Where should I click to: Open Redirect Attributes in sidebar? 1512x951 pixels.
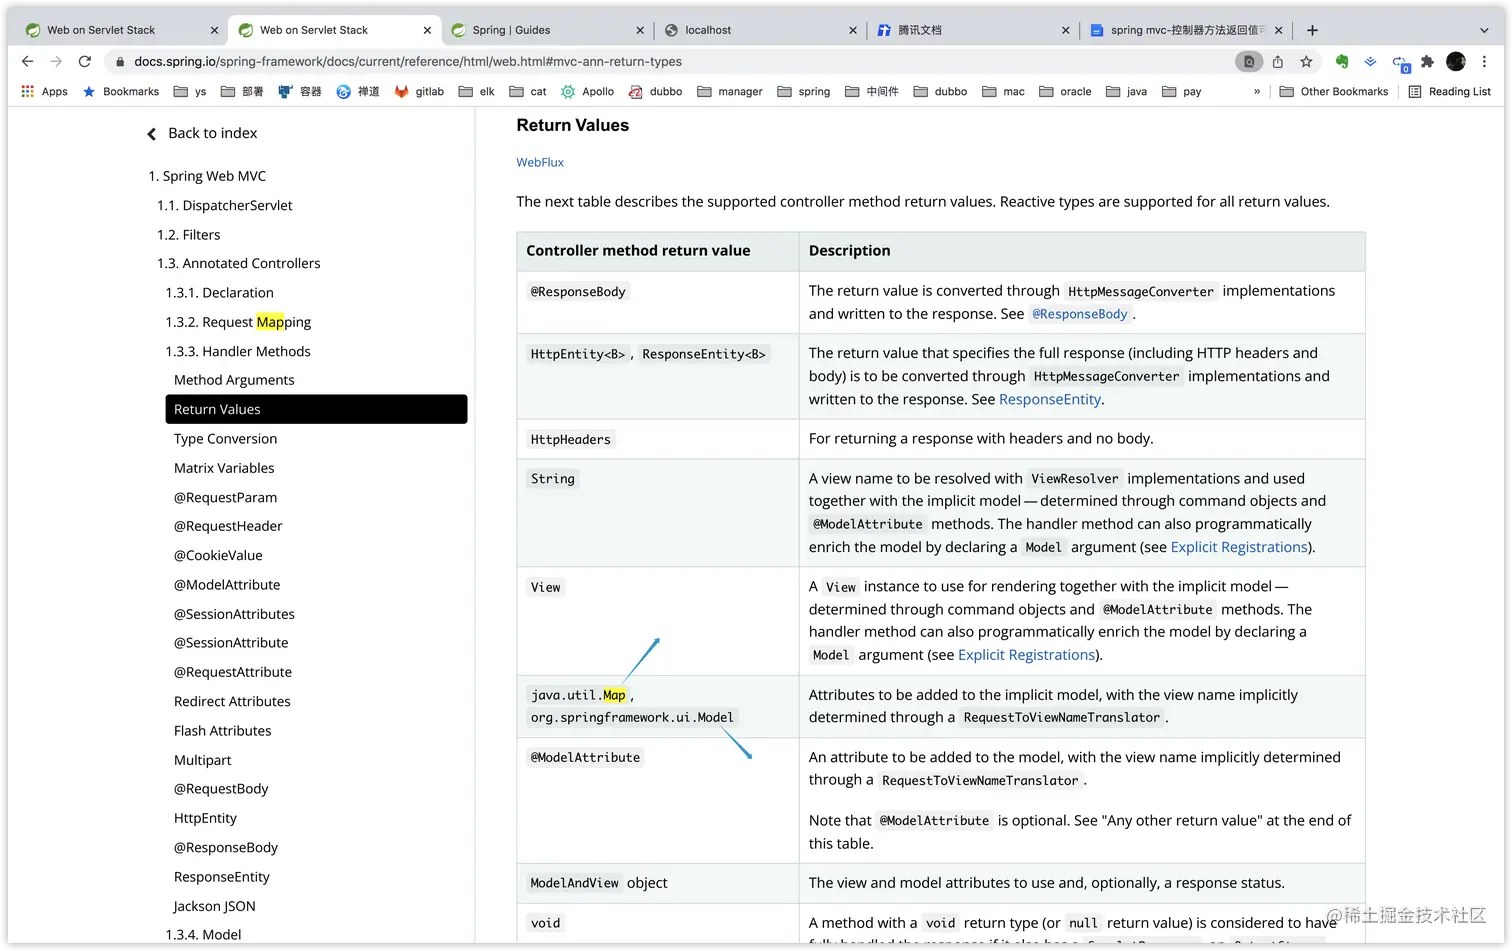(x=232, y=701)
